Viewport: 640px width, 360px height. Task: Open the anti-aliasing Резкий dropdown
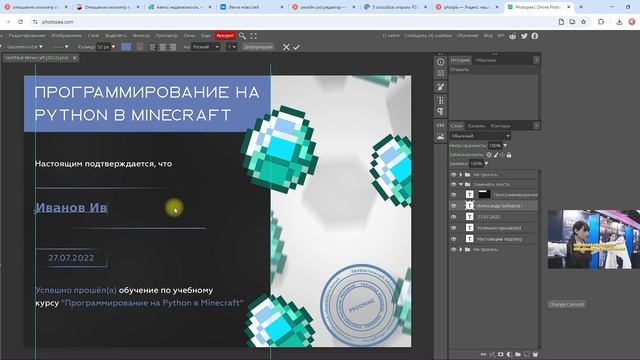tap(206, 47)
